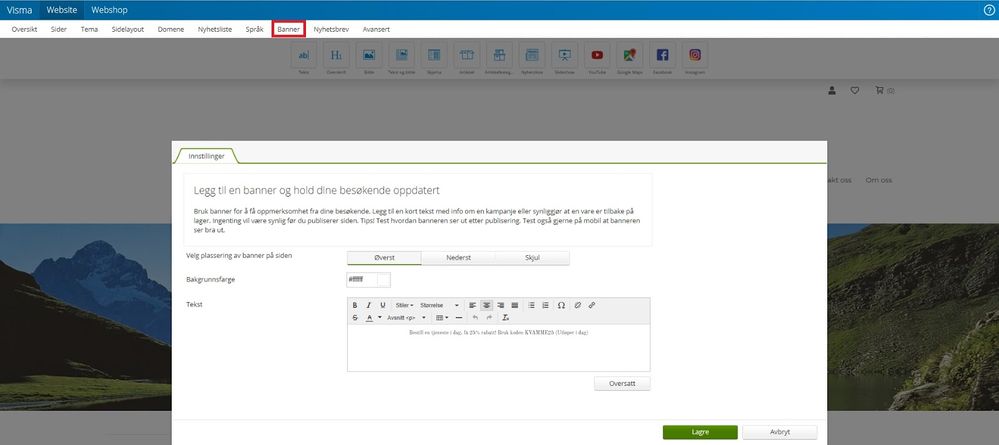Redo the last edit
This screenshot has width=999, height=445.
tap(489, 317)
